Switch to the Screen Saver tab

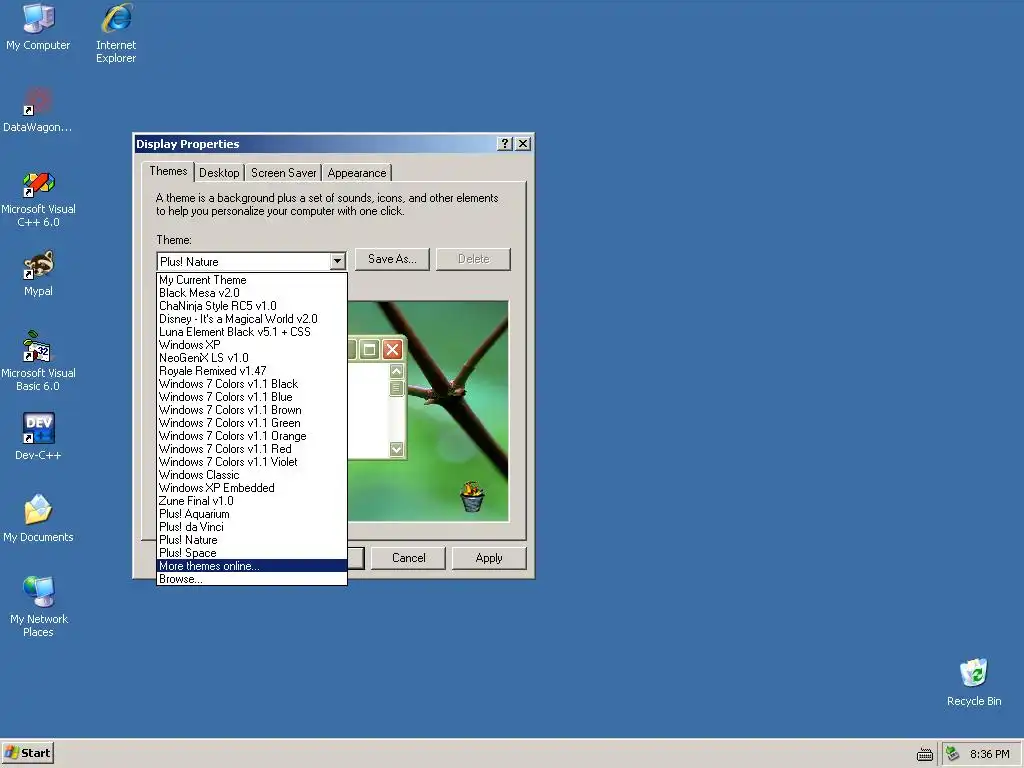coord(283,173)
